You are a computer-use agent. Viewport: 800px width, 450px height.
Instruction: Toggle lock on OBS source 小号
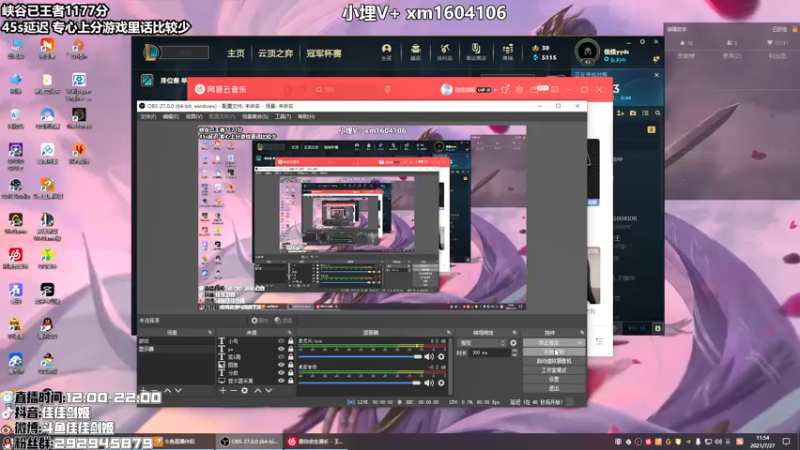pyautogui.click(x=290, y=341)
